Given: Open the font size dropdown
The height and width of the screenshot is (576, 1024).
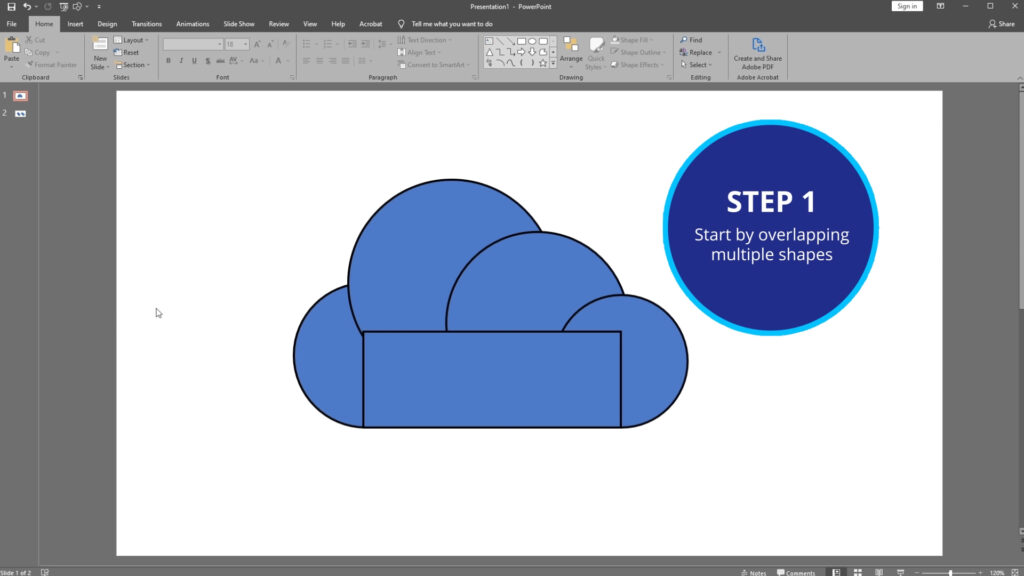Looking at the screenshot, I should [243, 43].
